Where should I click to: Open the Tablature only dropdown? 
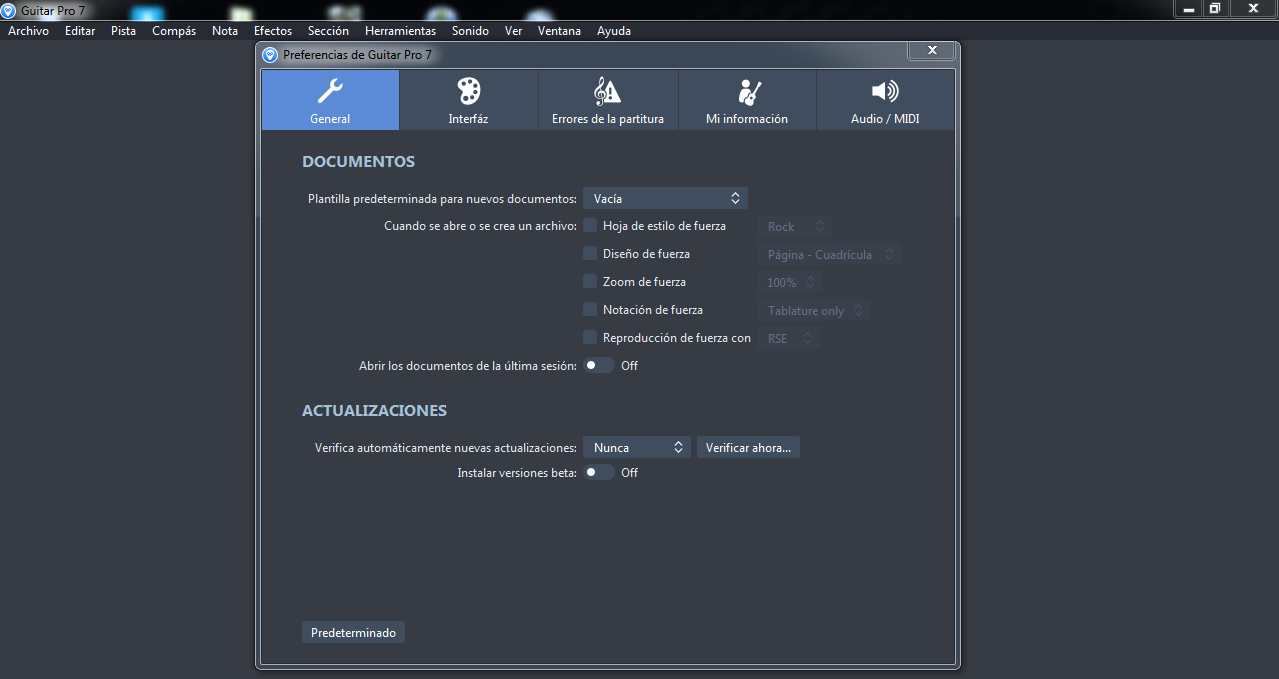(x=813, y=310)
